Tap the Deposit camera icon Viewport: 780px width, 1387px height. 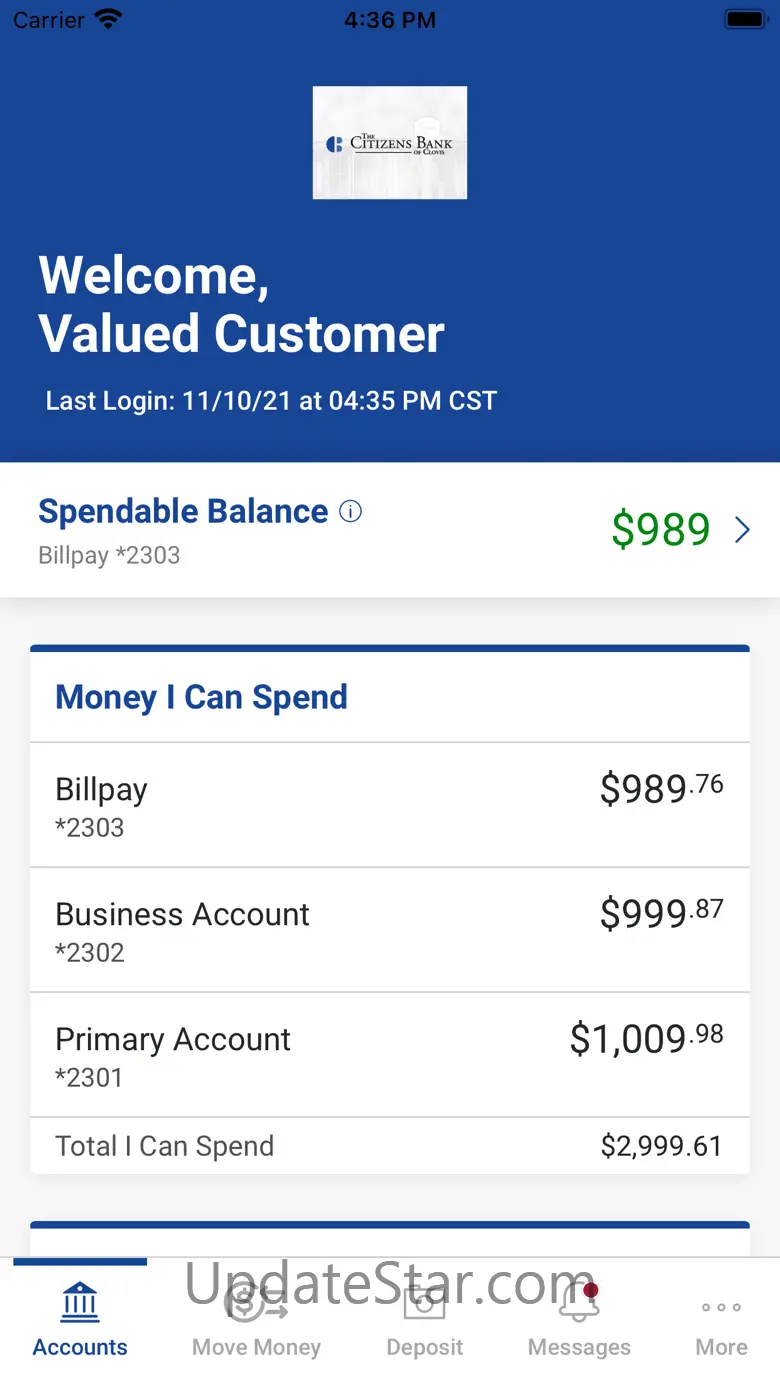pyautogui.click(x=425, y=1303)
